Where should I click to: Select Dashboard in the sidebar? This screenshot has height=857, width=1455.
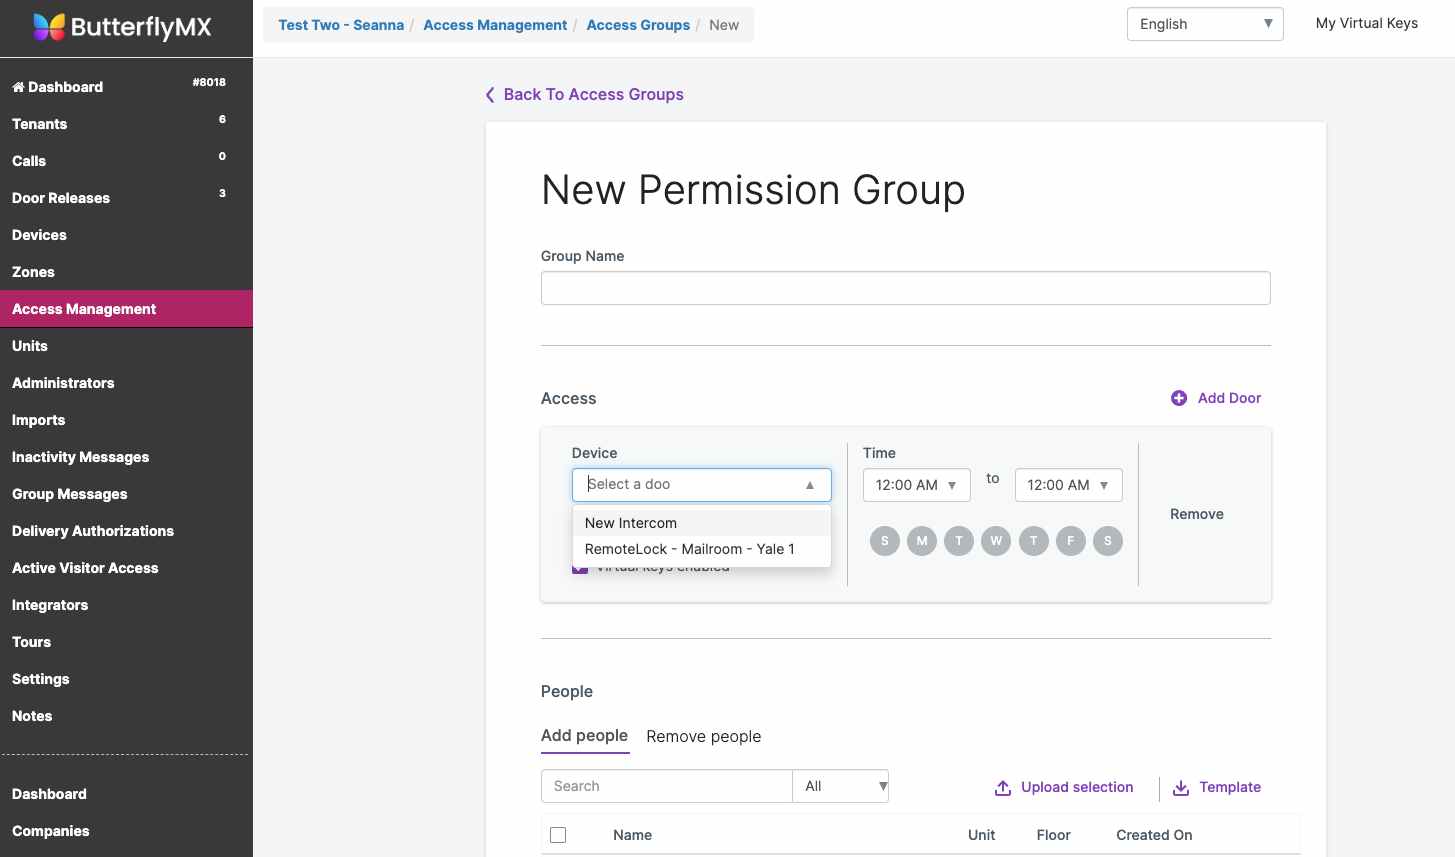(57, 87)
